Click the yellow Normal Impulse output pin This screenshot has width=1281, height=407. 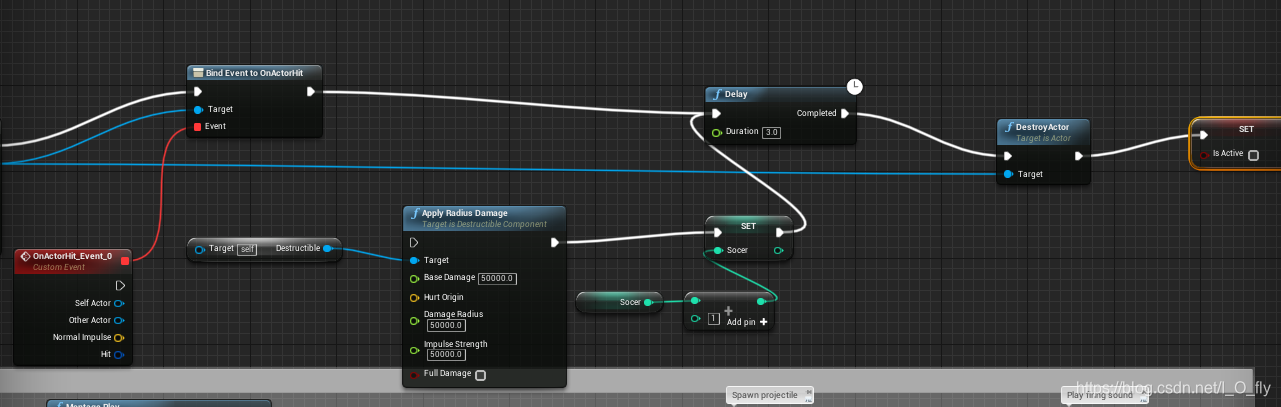tap(119, 337)
